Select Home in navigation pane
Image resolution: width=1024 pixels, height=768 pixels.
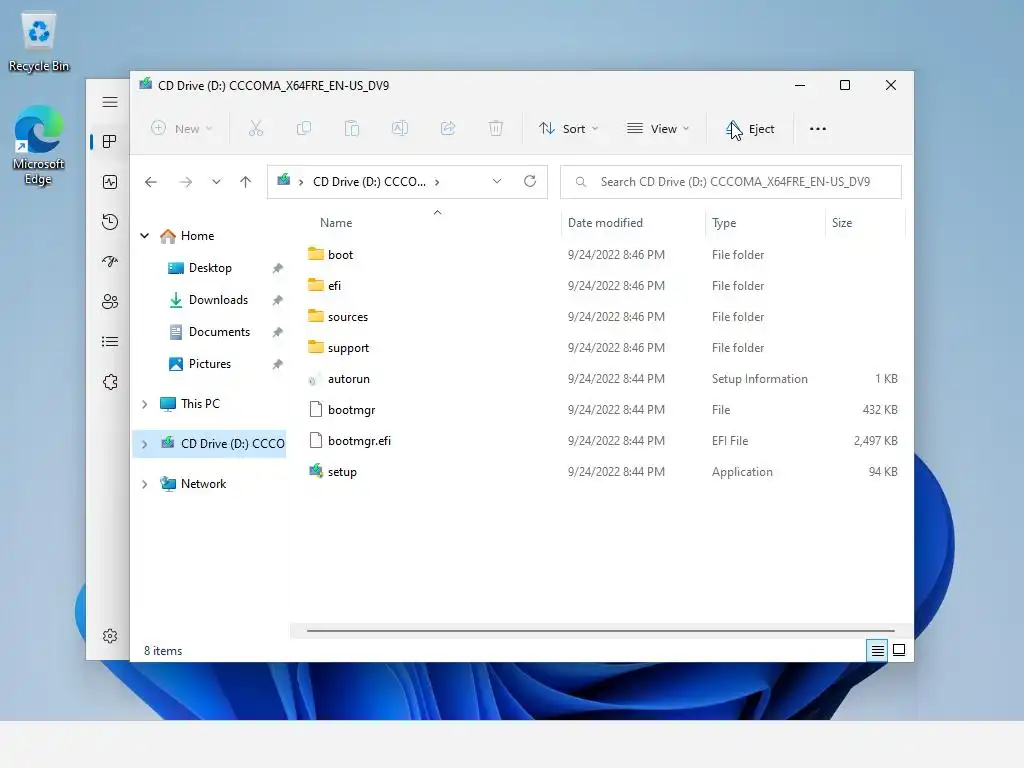pos(197,236)
